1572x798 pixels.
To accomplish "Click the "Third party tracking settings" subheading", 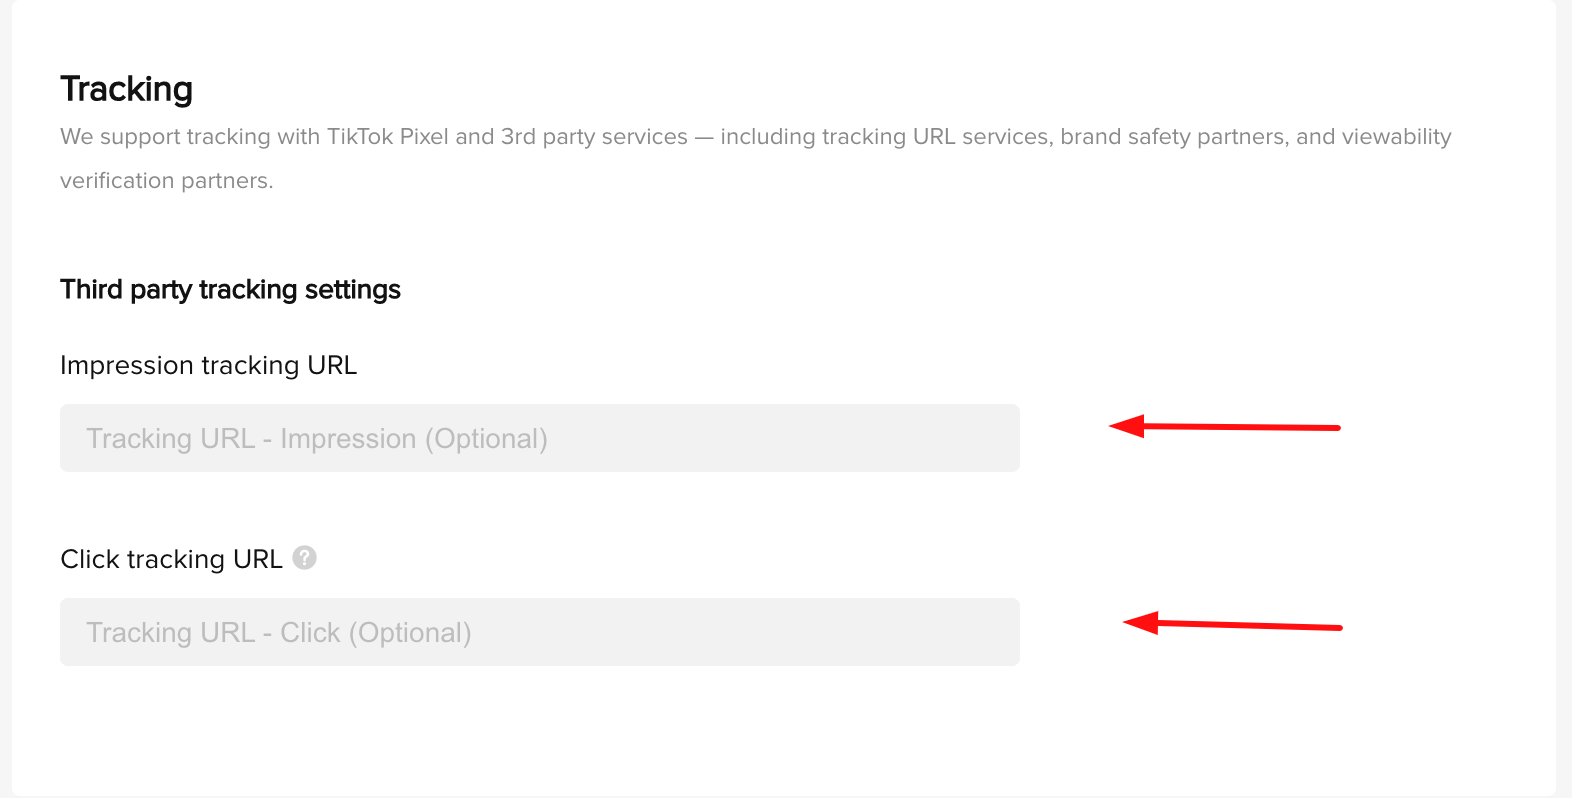I will 230,290.
